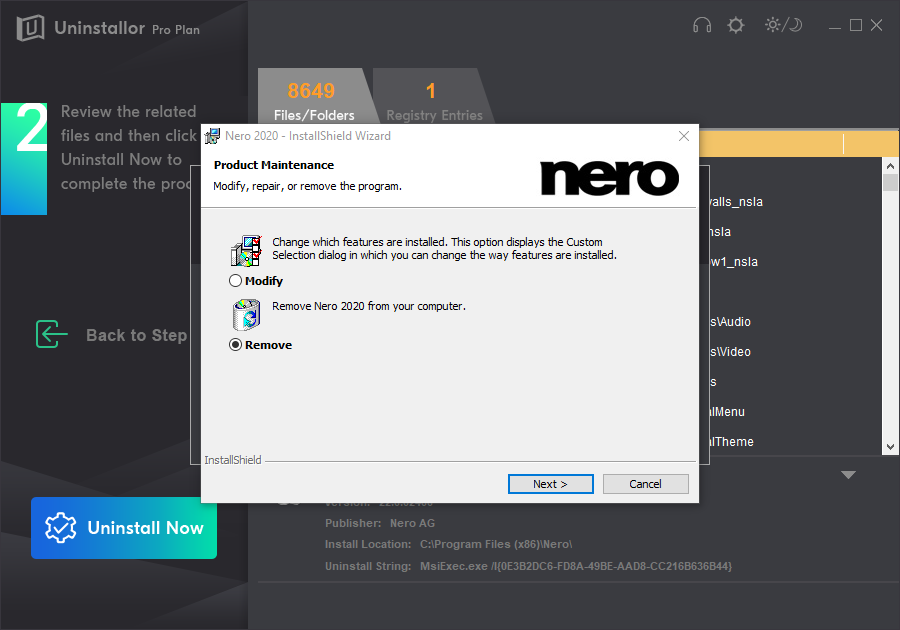Click the Uninstallor logo icon
The width and height of the screenshot is (900, 630).
(30, 28)
